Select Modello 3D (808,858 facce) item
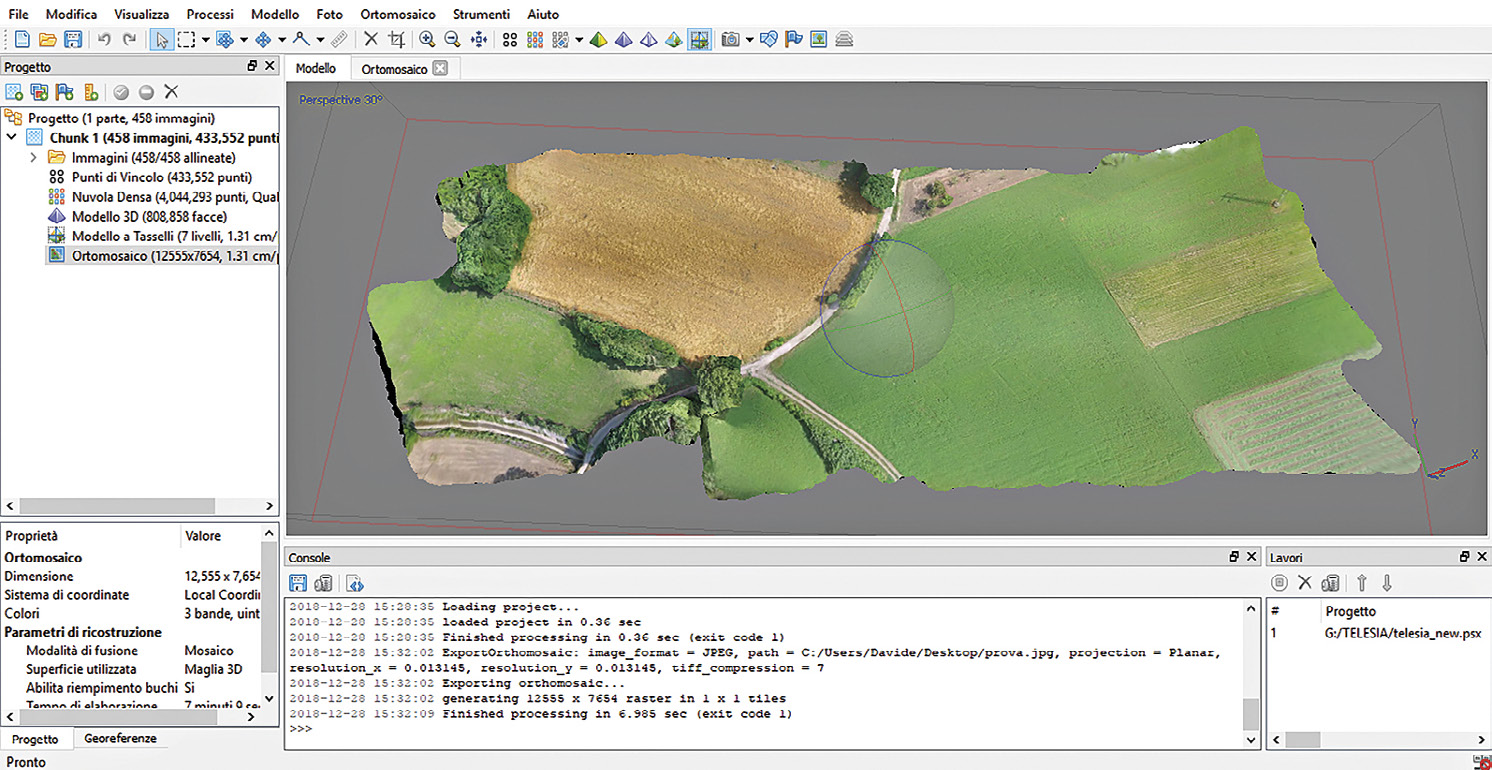This screenshot has width=1492, height=770. point(149,216)
